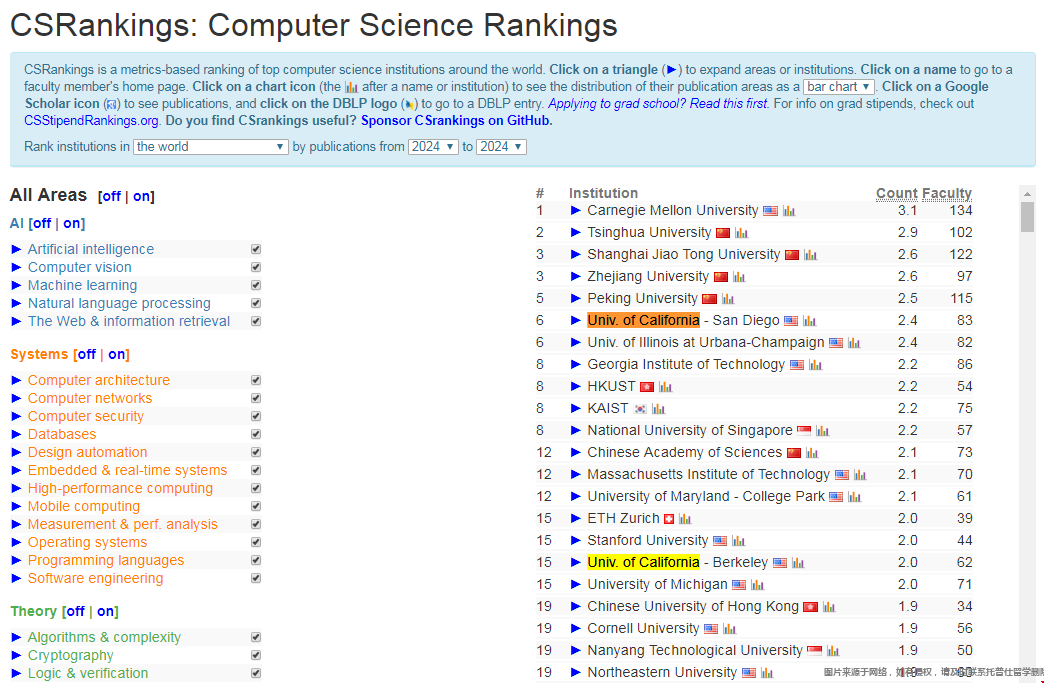Open 'Applying to grad school? Read this first'
Screen dimensions: 1044x683
(658, 104)
